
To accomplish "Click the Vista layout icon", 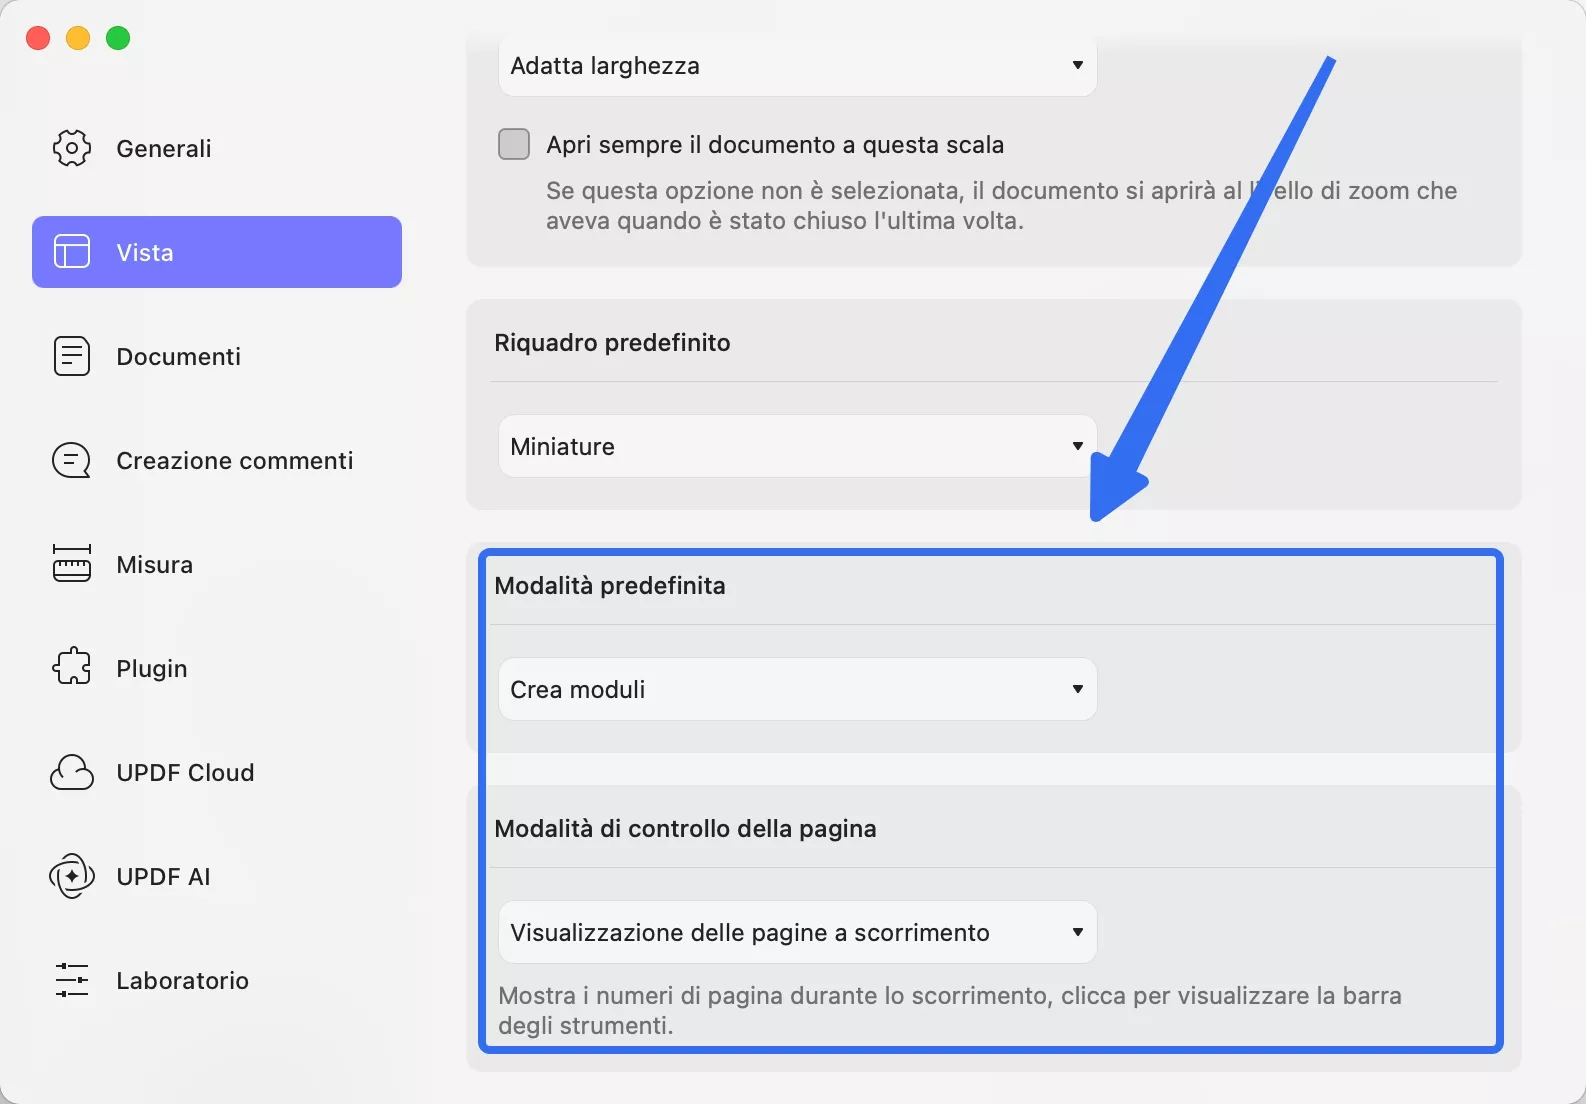I will pos(71,252).
